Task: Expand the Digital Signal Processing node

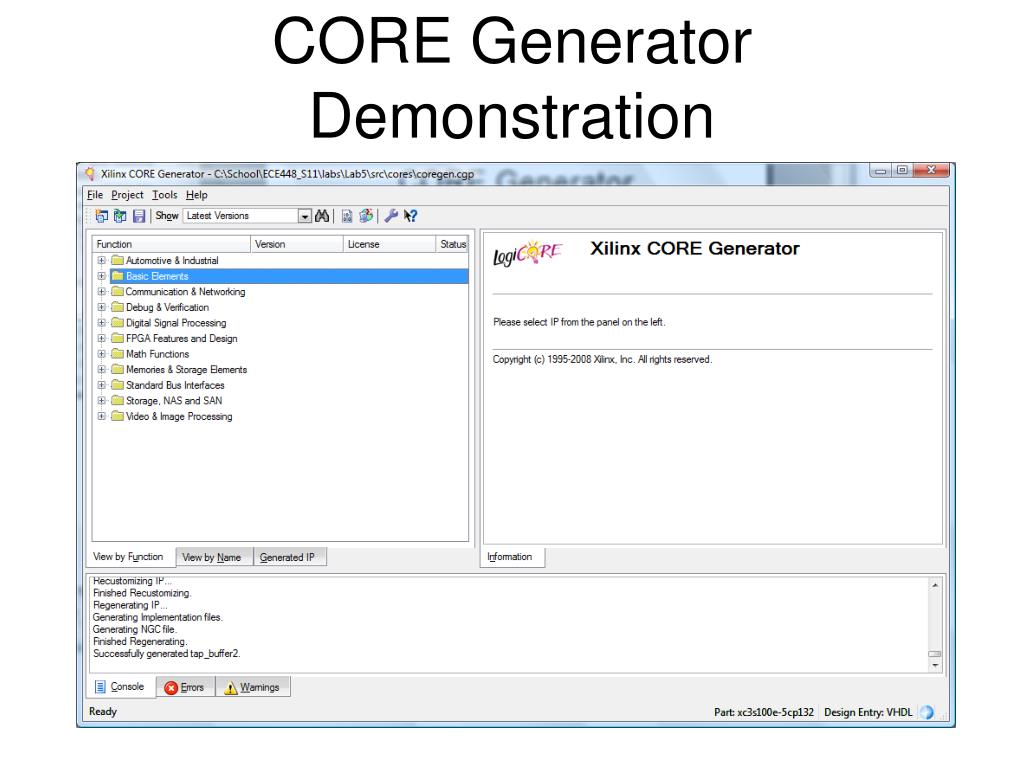Action: (x=101, y=323)
